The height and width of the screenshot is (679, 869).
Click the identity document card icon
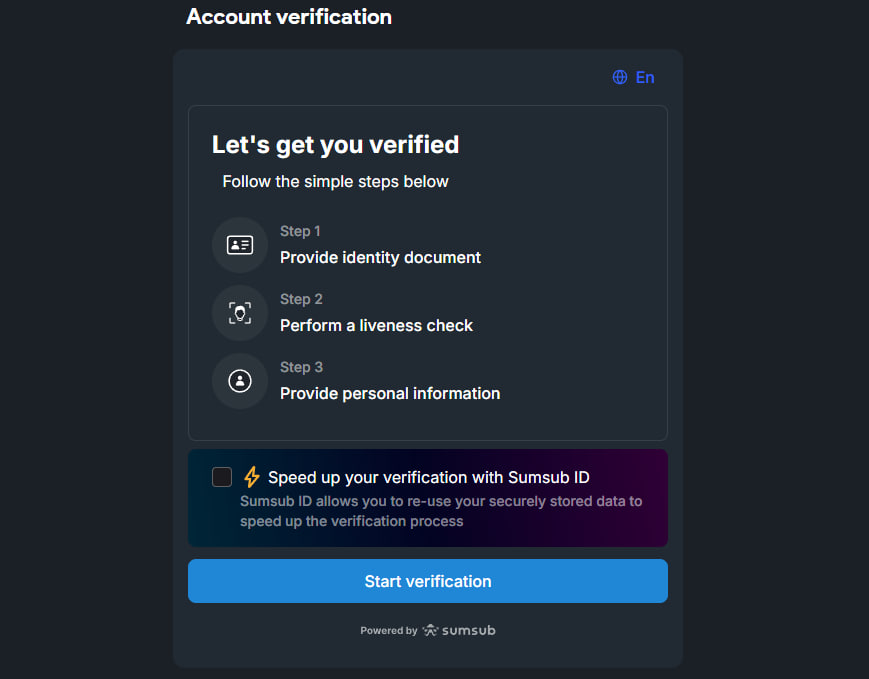tap(240, 245)
